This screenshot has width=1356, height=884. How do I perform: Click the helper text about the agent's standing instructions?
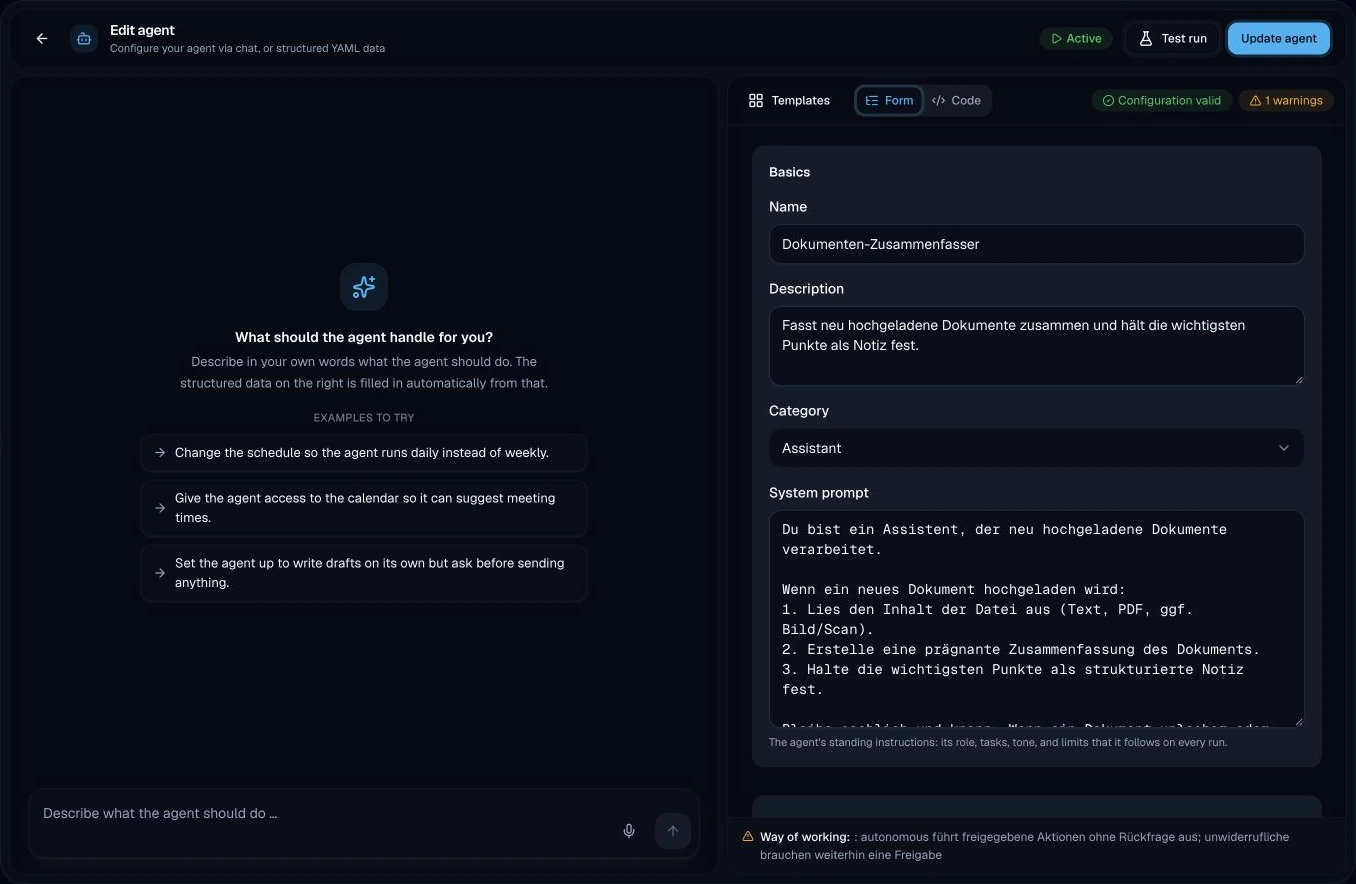coord(998,743)
